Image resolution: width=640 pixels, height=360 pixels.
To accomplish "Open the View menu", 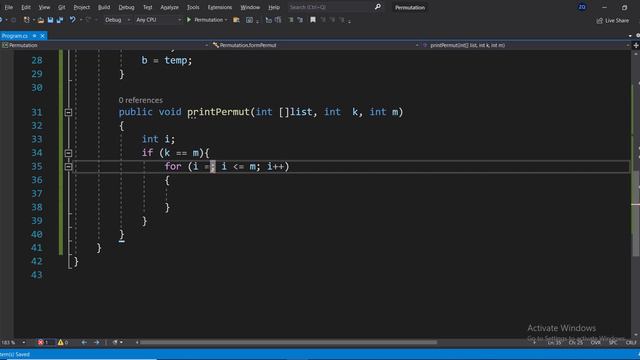I will (44, 7).
